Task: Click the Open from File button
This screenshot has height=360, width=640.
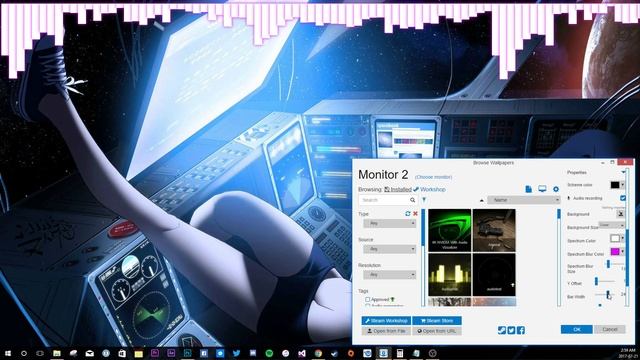Action: click(387, 331)
